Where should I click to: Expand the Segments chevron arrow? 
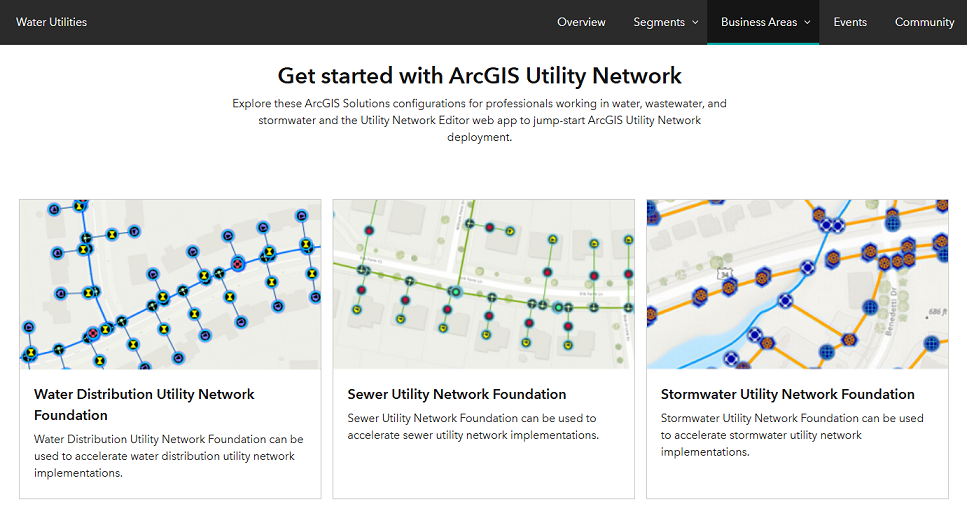pyautogui.click(x=695, y=22)
